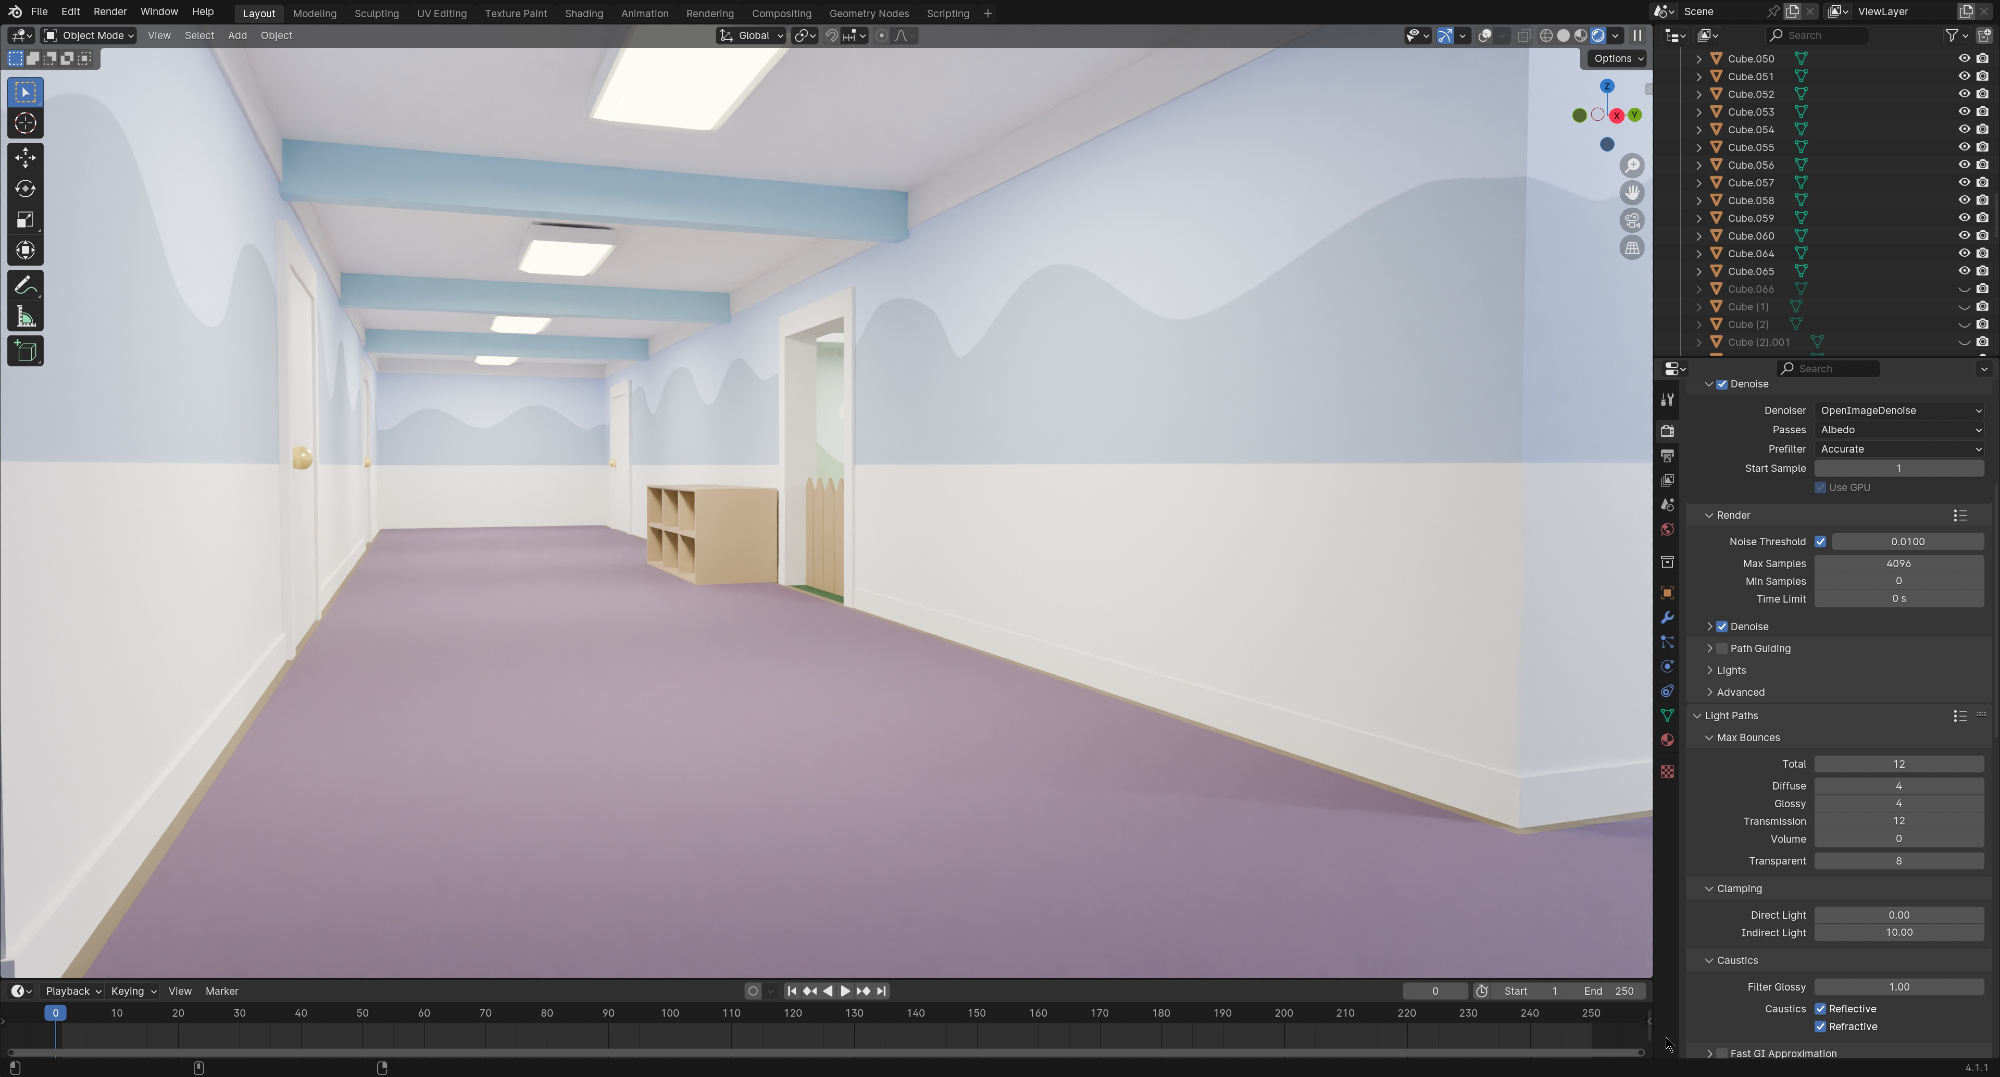This screenshot has height=1077, width=2000.
Task: Open the Render menu
Action: coord(110,12)
